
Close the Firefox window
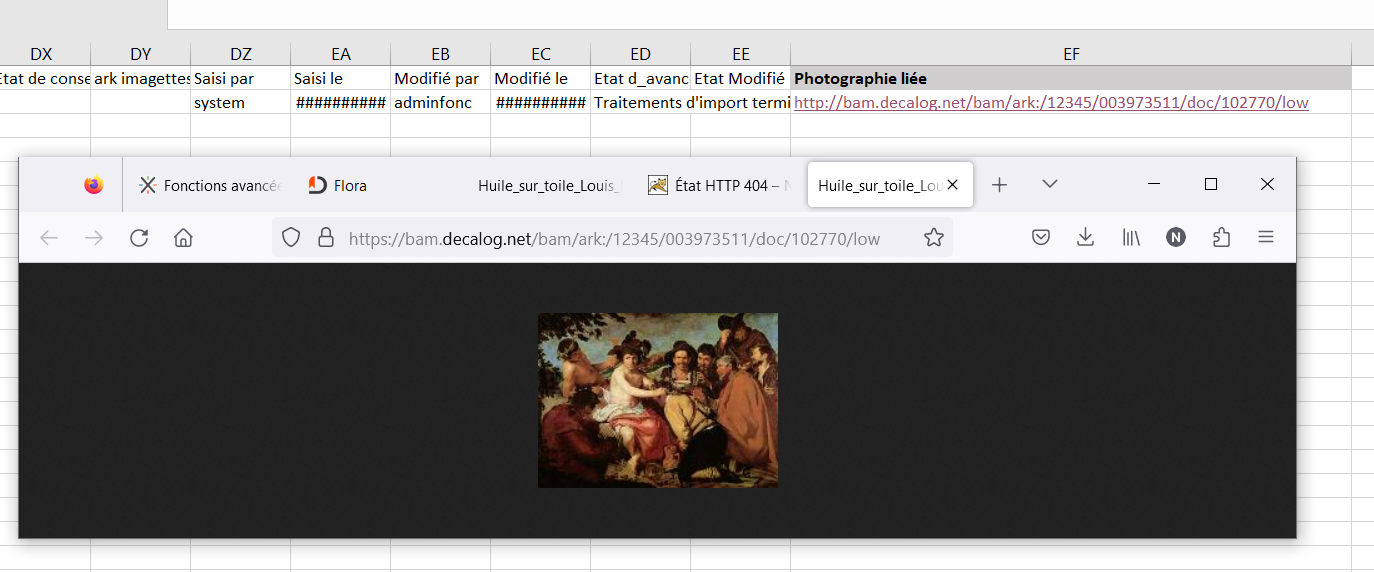[x=1267, y=184]
